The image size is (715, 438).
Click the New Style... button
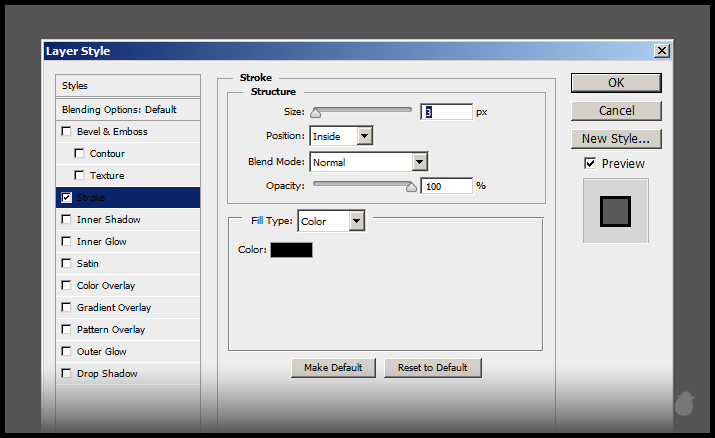[616, 139]
